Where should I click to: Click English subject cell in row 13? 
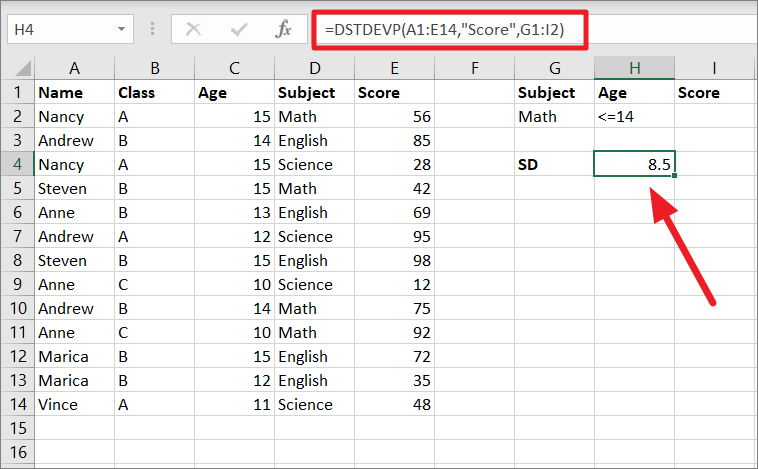click(315, 381)
